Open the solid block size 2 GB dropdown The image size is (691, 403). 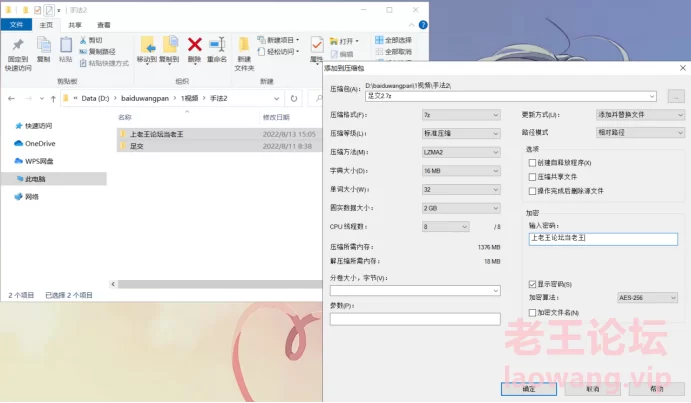point(461,208)
